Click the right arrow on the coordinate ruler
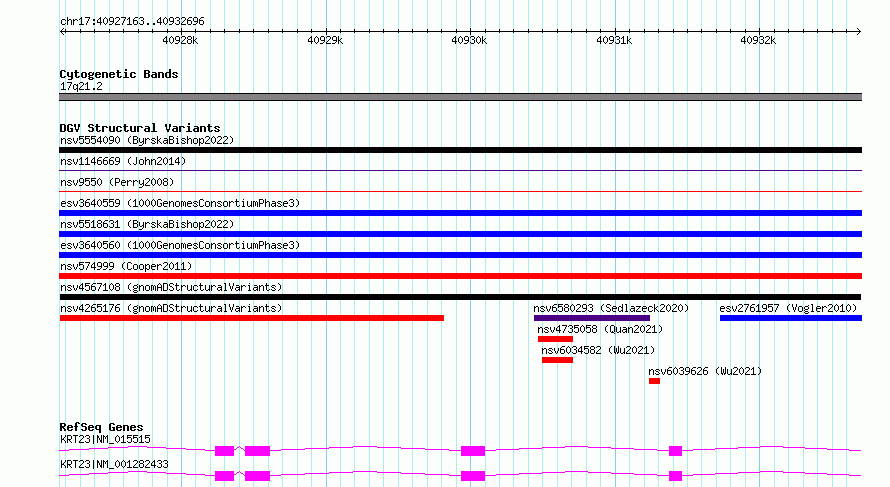Image resolution: width=890 pixels, height=487 pixels. click(x=858, y=32)
